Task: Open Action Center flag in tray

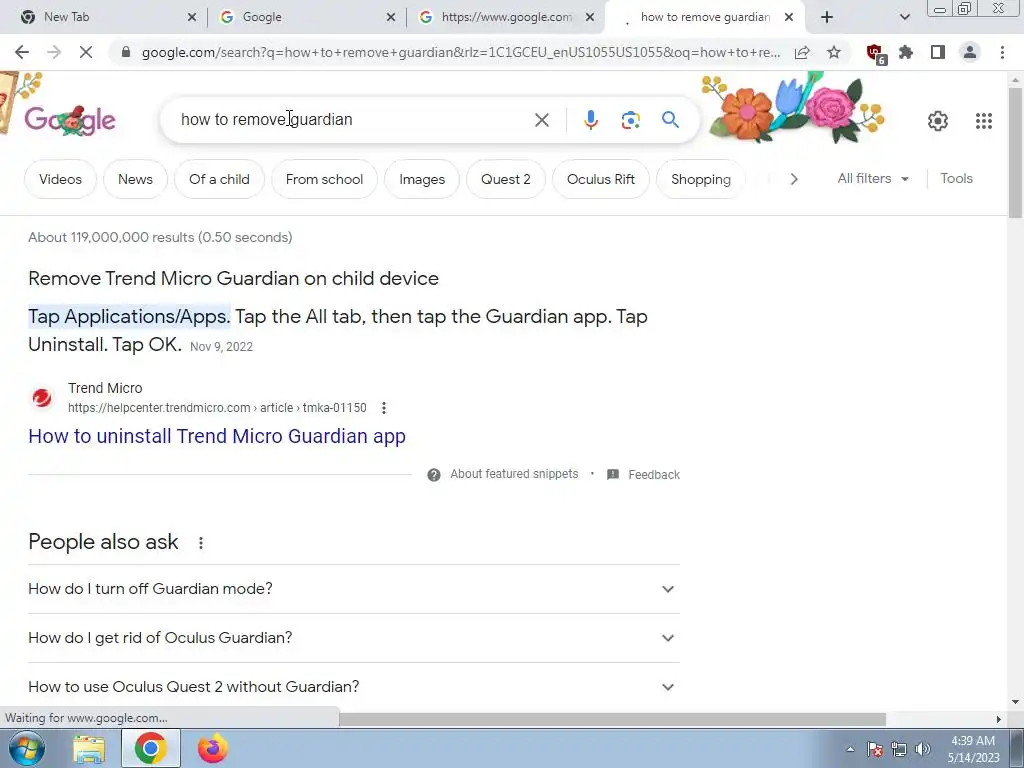Action: click(x=875, y=749)
